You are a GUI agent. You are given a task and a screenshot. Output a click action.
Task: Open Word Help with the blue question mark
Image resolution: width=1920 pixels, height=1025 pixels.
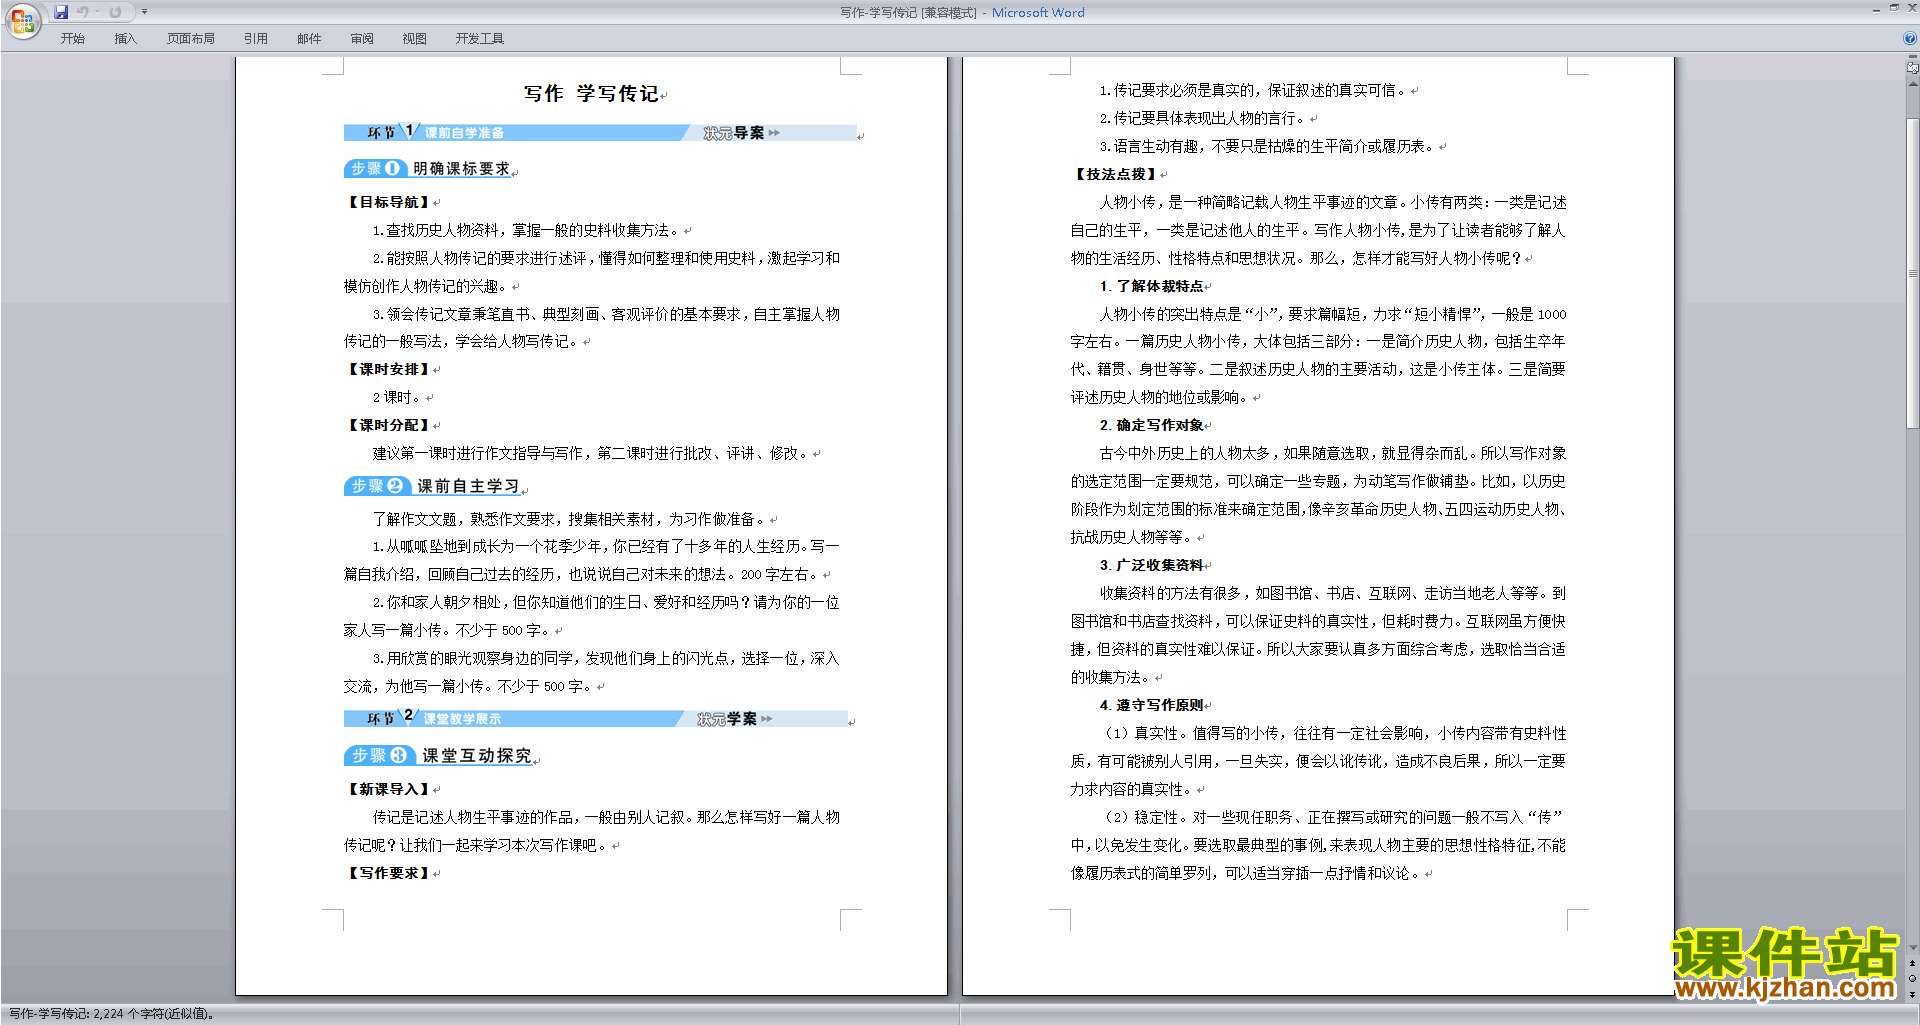[1910, 39]
